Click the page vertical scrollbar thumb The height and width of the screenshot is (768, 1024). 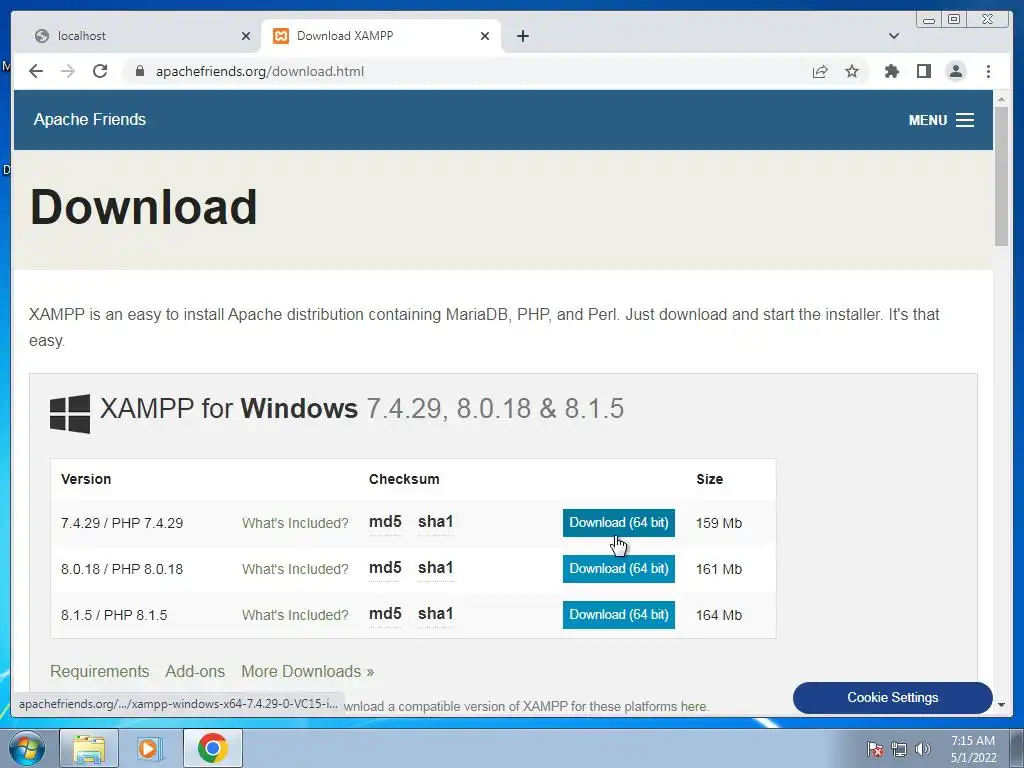click(x=1001, y=176)
